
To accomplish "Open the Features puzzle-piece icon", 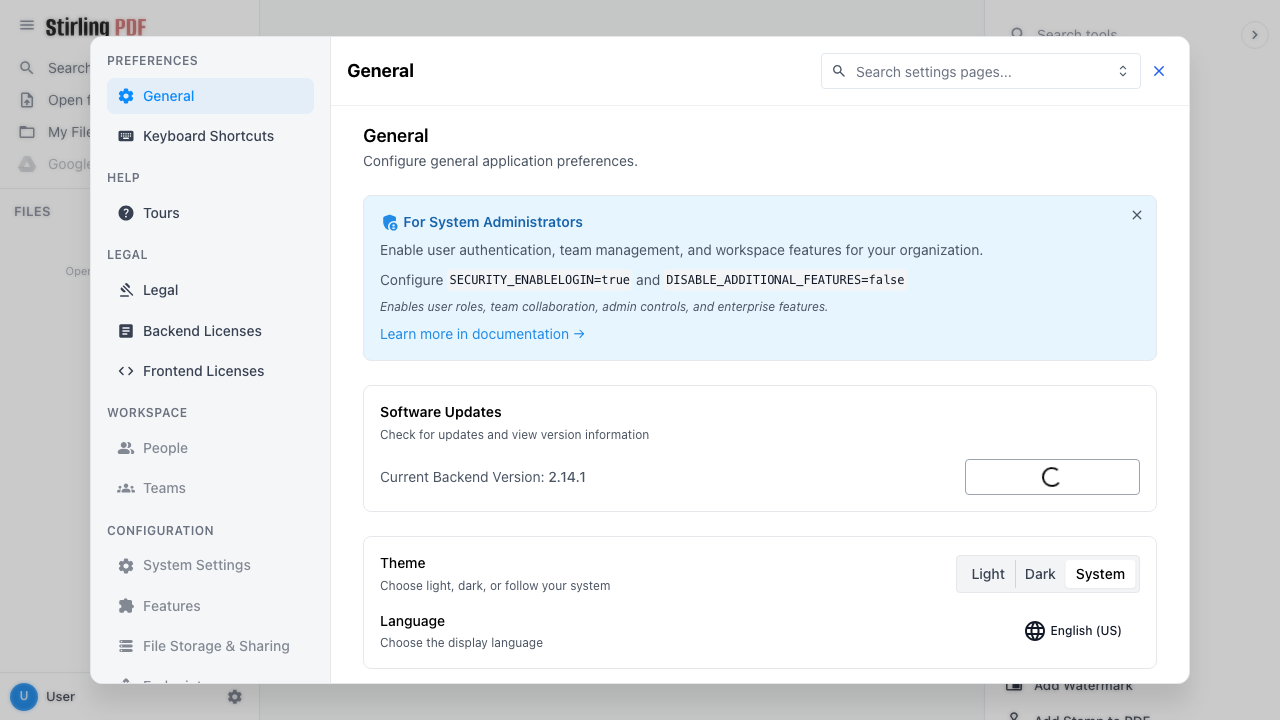I will tap(126, 606).
